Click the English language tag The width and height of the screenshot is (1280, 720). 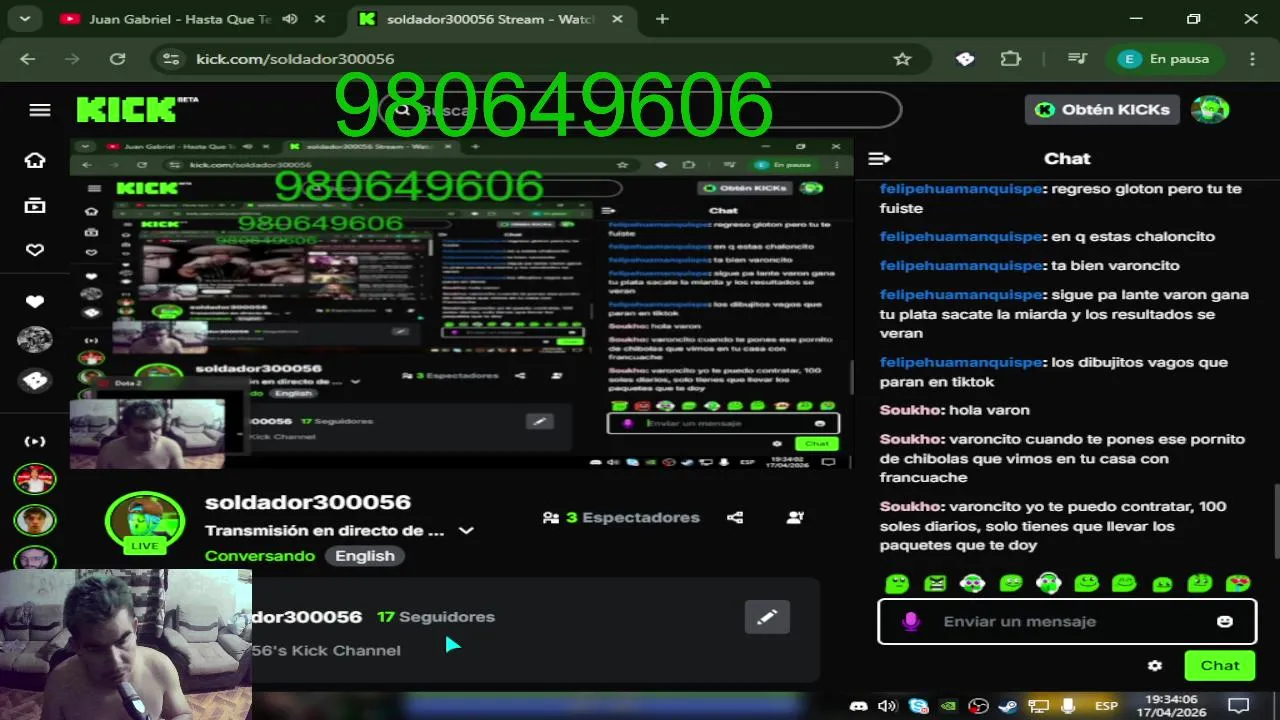365,556
